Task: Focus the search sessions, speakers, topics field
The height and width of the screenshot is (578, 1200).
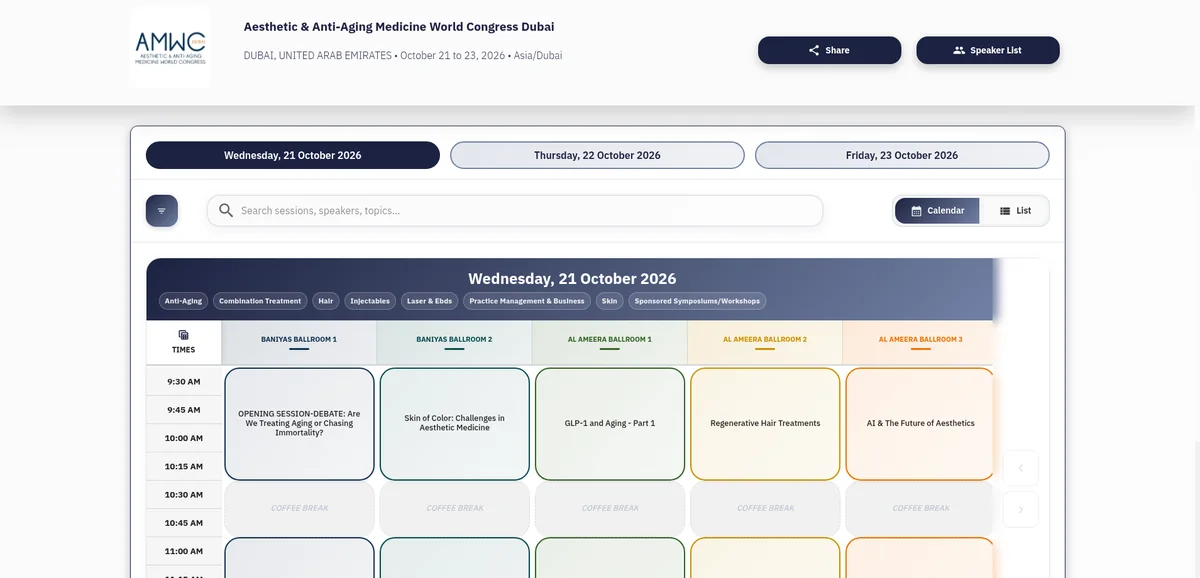Action: tap(515, 211)
